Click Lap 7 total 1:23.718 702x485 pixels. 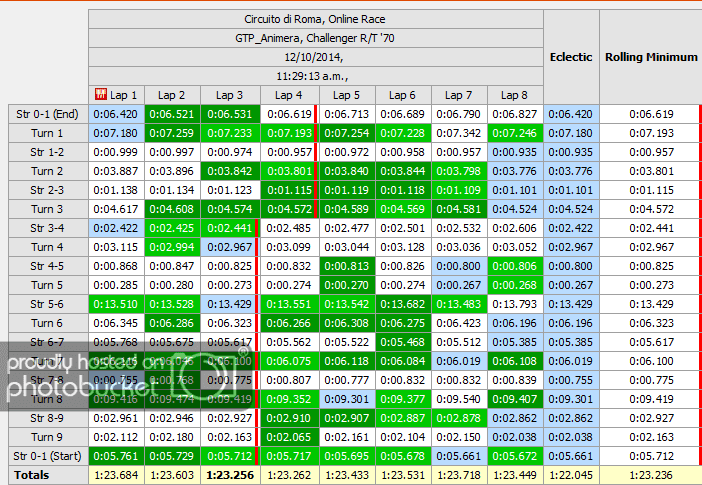coord(459,475)
